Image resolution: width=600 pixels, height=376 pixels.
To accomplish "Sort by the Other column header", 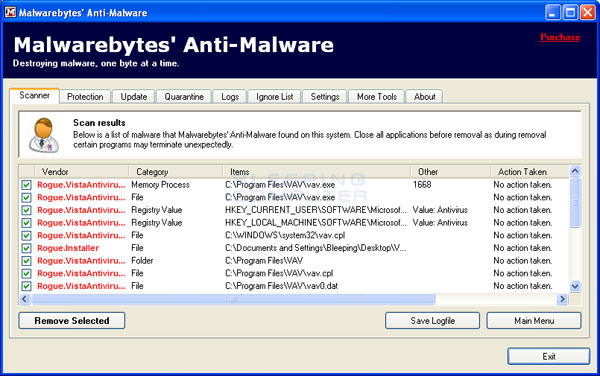I will [x=450, y=172].
